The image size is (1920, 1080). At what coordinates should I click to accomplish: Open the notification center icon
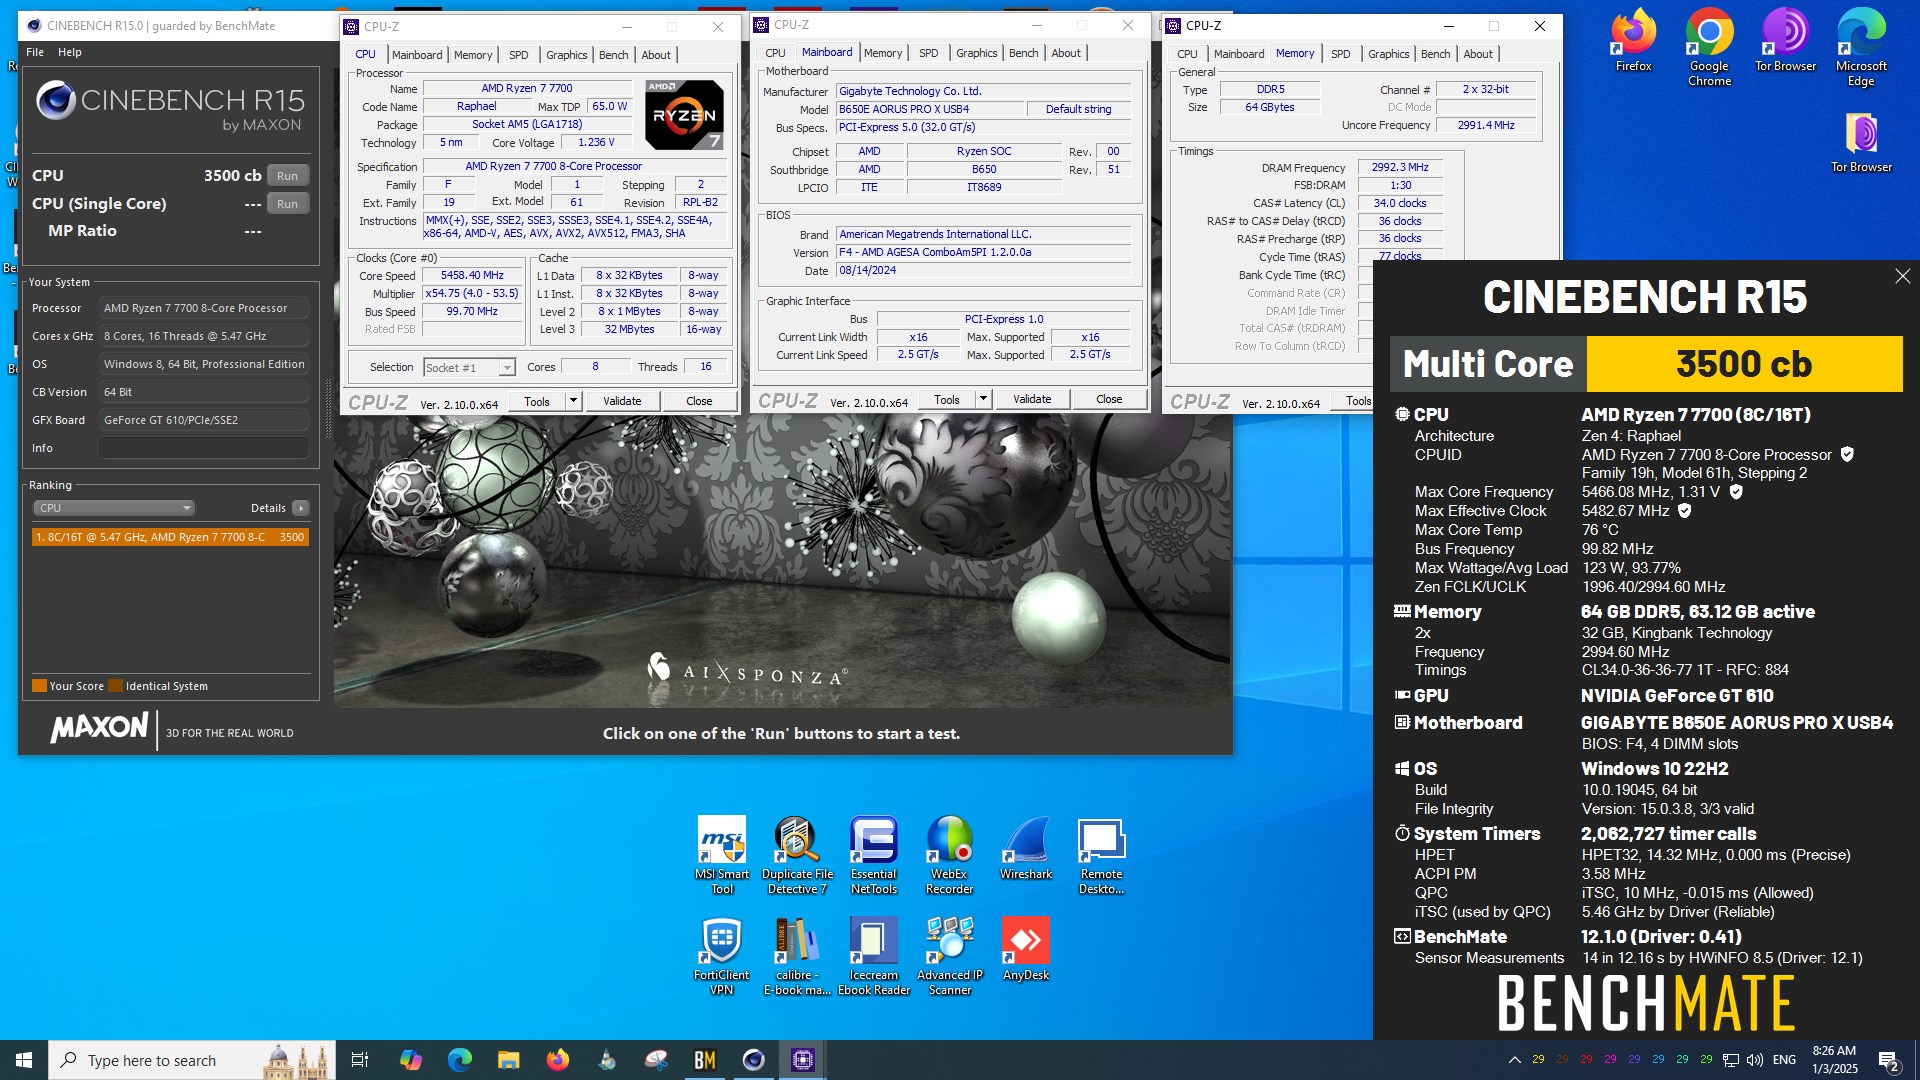click(x=1889, y=1060)
